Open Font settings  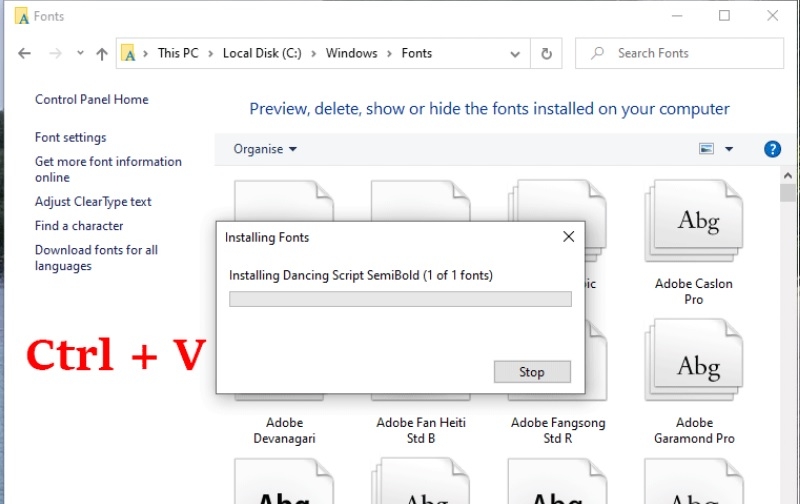(70, 137)
